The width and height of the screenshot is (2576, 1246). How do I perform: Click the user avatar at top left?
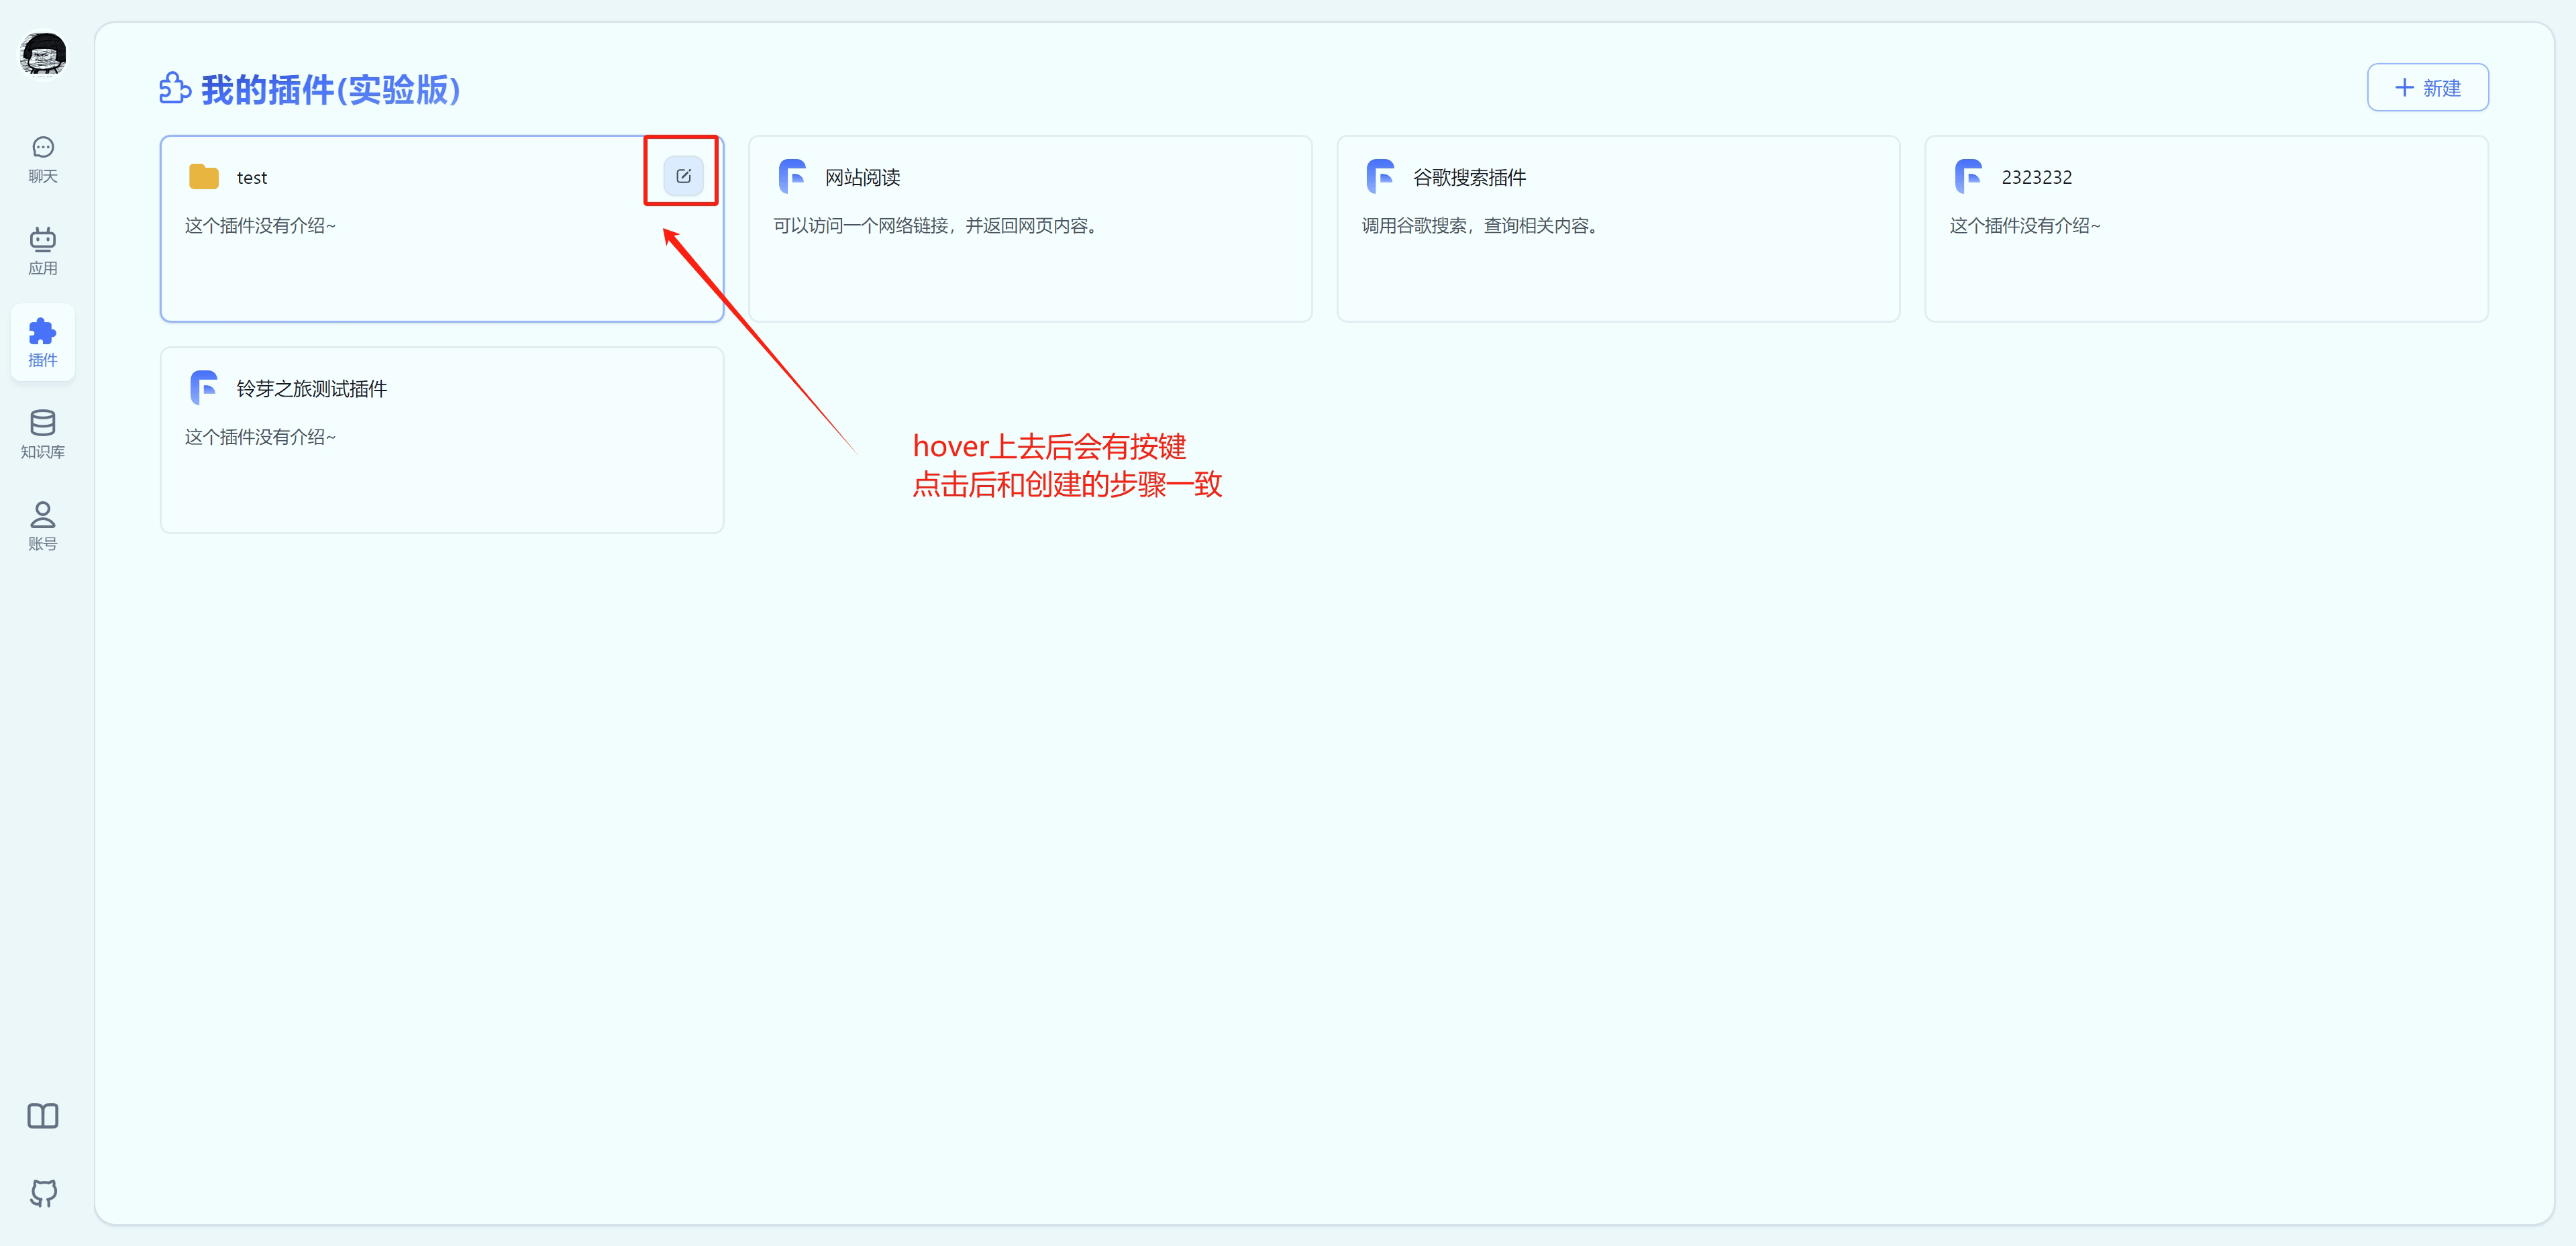[42, 54]
